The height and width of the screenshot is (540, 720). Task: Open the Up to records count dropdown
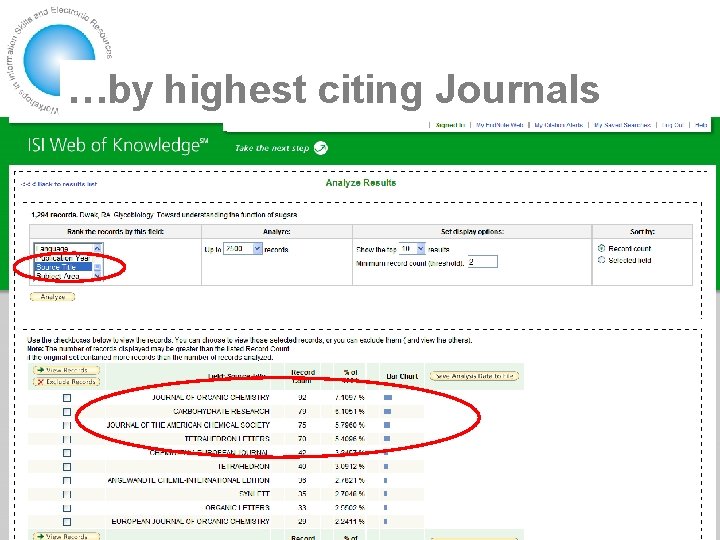coord(242,249)
